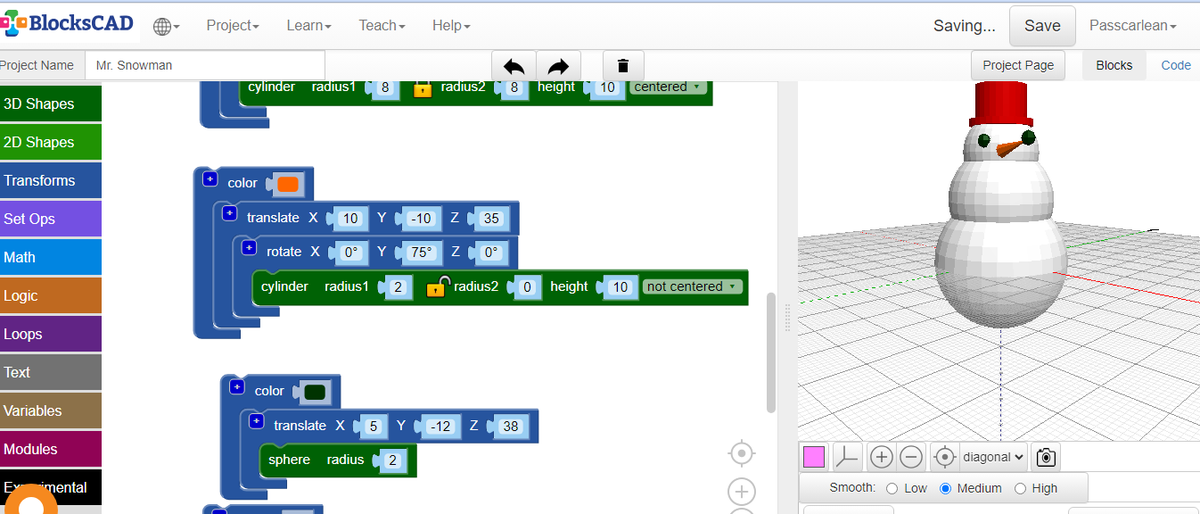Zoom in on the 3D view
The height and width of the screenshot is (514, 1200).
[881, 457]
